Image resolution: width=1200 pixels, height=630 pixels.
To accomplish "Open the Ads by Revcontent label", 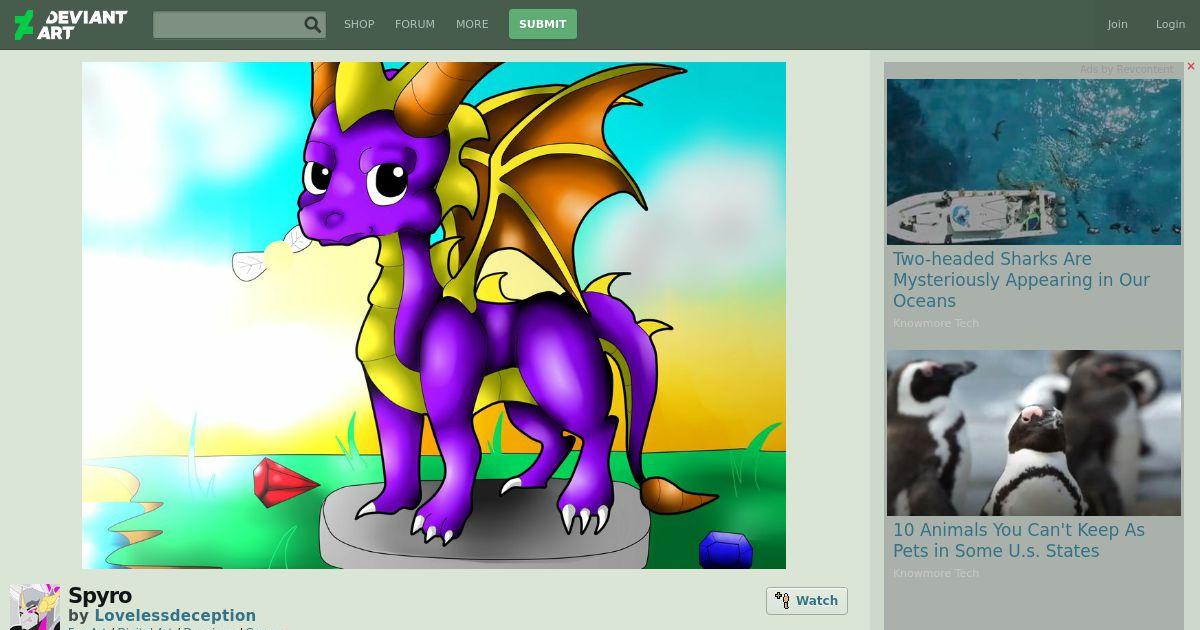I will (1126, 69).
